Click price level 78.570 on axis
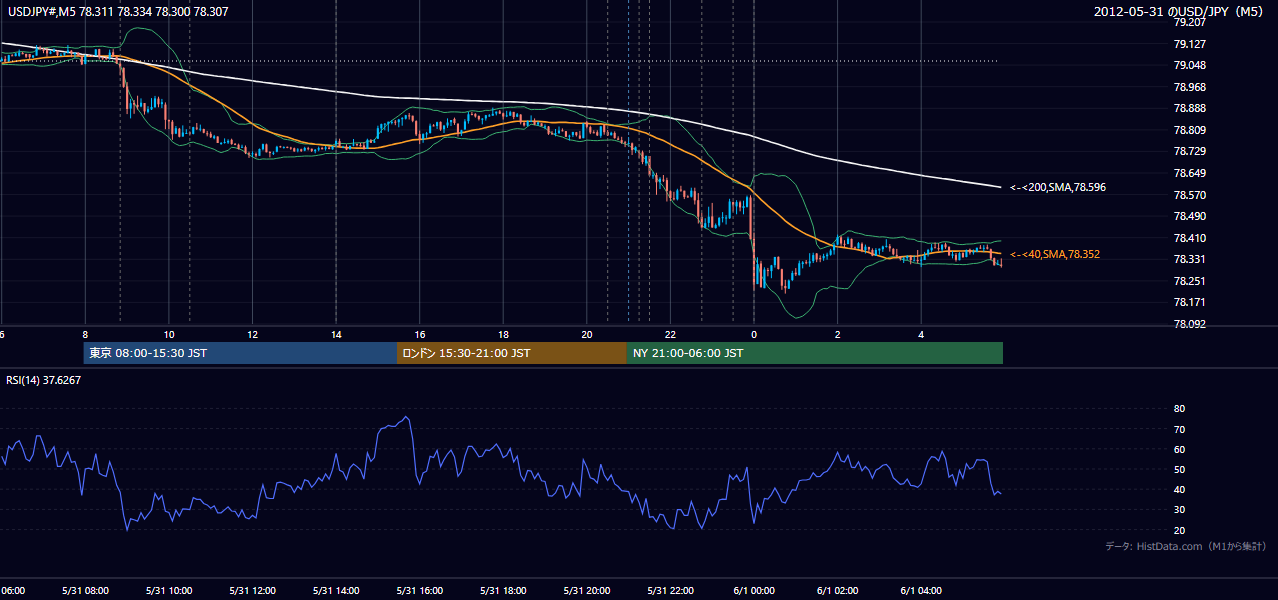Screen dimensions: 1278x600 [1188, 195]
